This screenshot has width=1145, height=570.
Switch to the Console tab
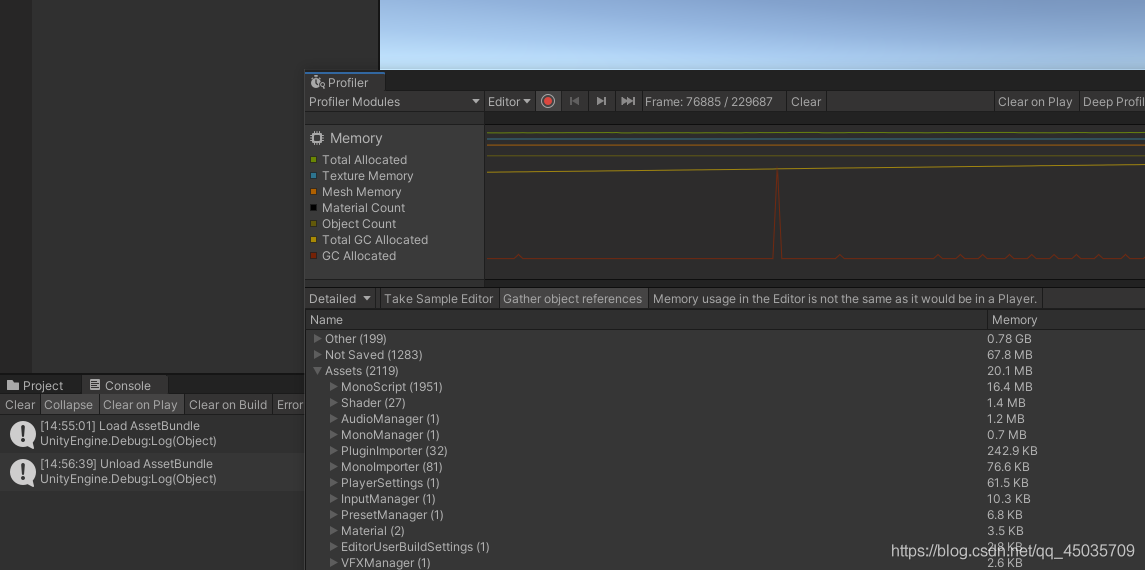[x=126, y=385]
